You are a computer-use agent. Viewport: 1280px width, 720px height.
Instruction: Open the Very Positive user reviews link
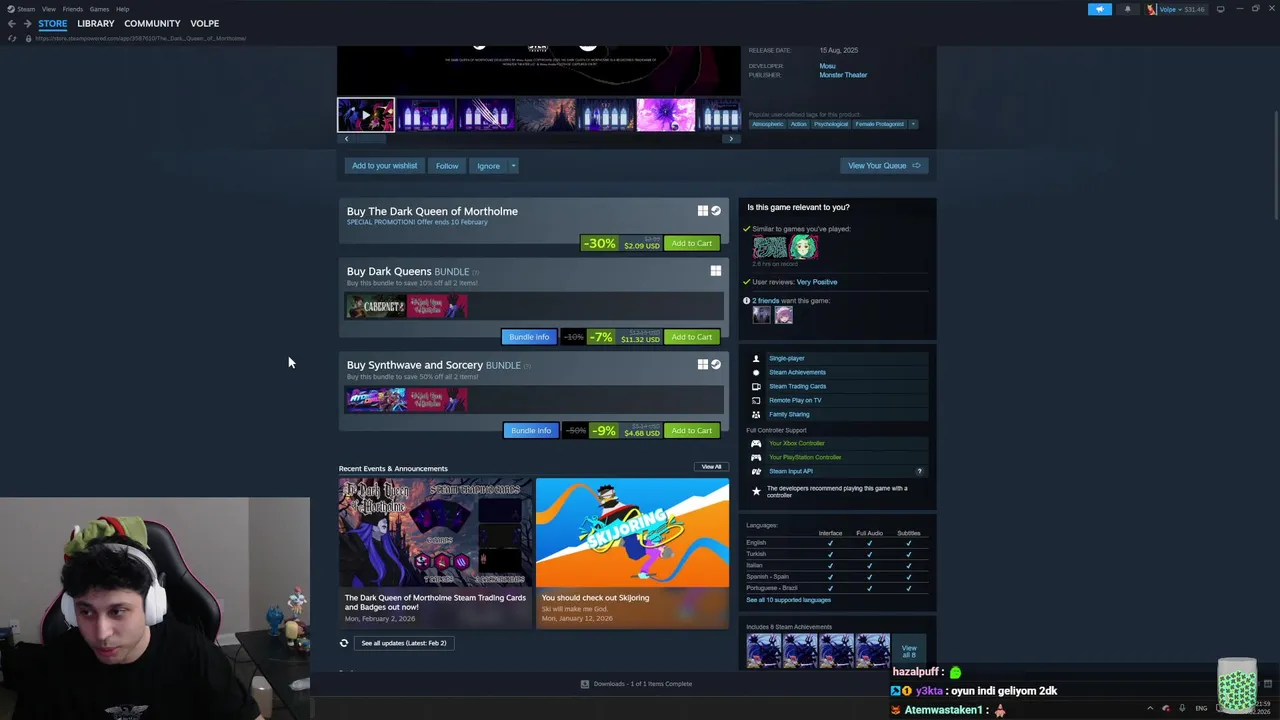pos(817,282)
